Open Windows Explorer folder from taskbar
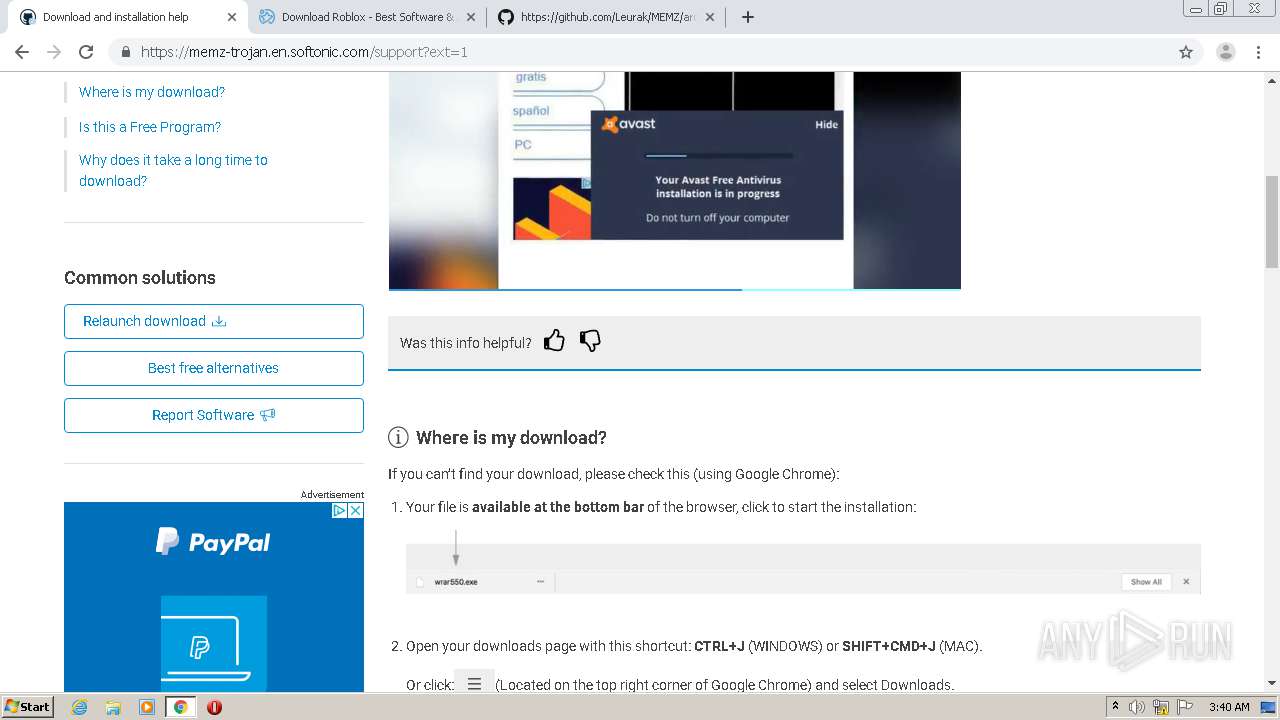 (113, 707)
